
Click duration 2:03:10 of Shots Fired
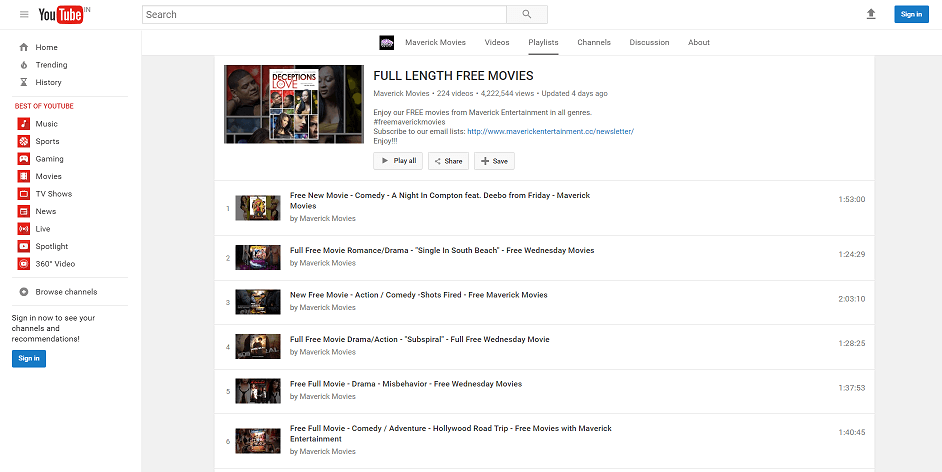click(852, 299)
